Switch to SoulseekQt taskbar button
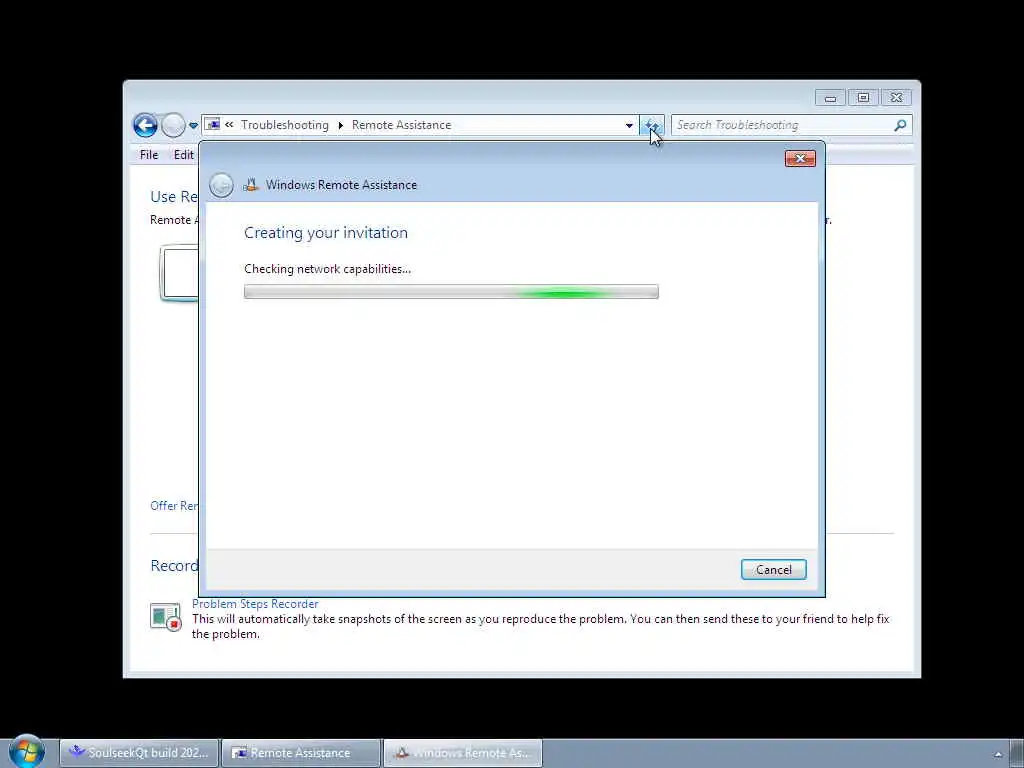The image size is (1024, 768). (x=139, y=753)
